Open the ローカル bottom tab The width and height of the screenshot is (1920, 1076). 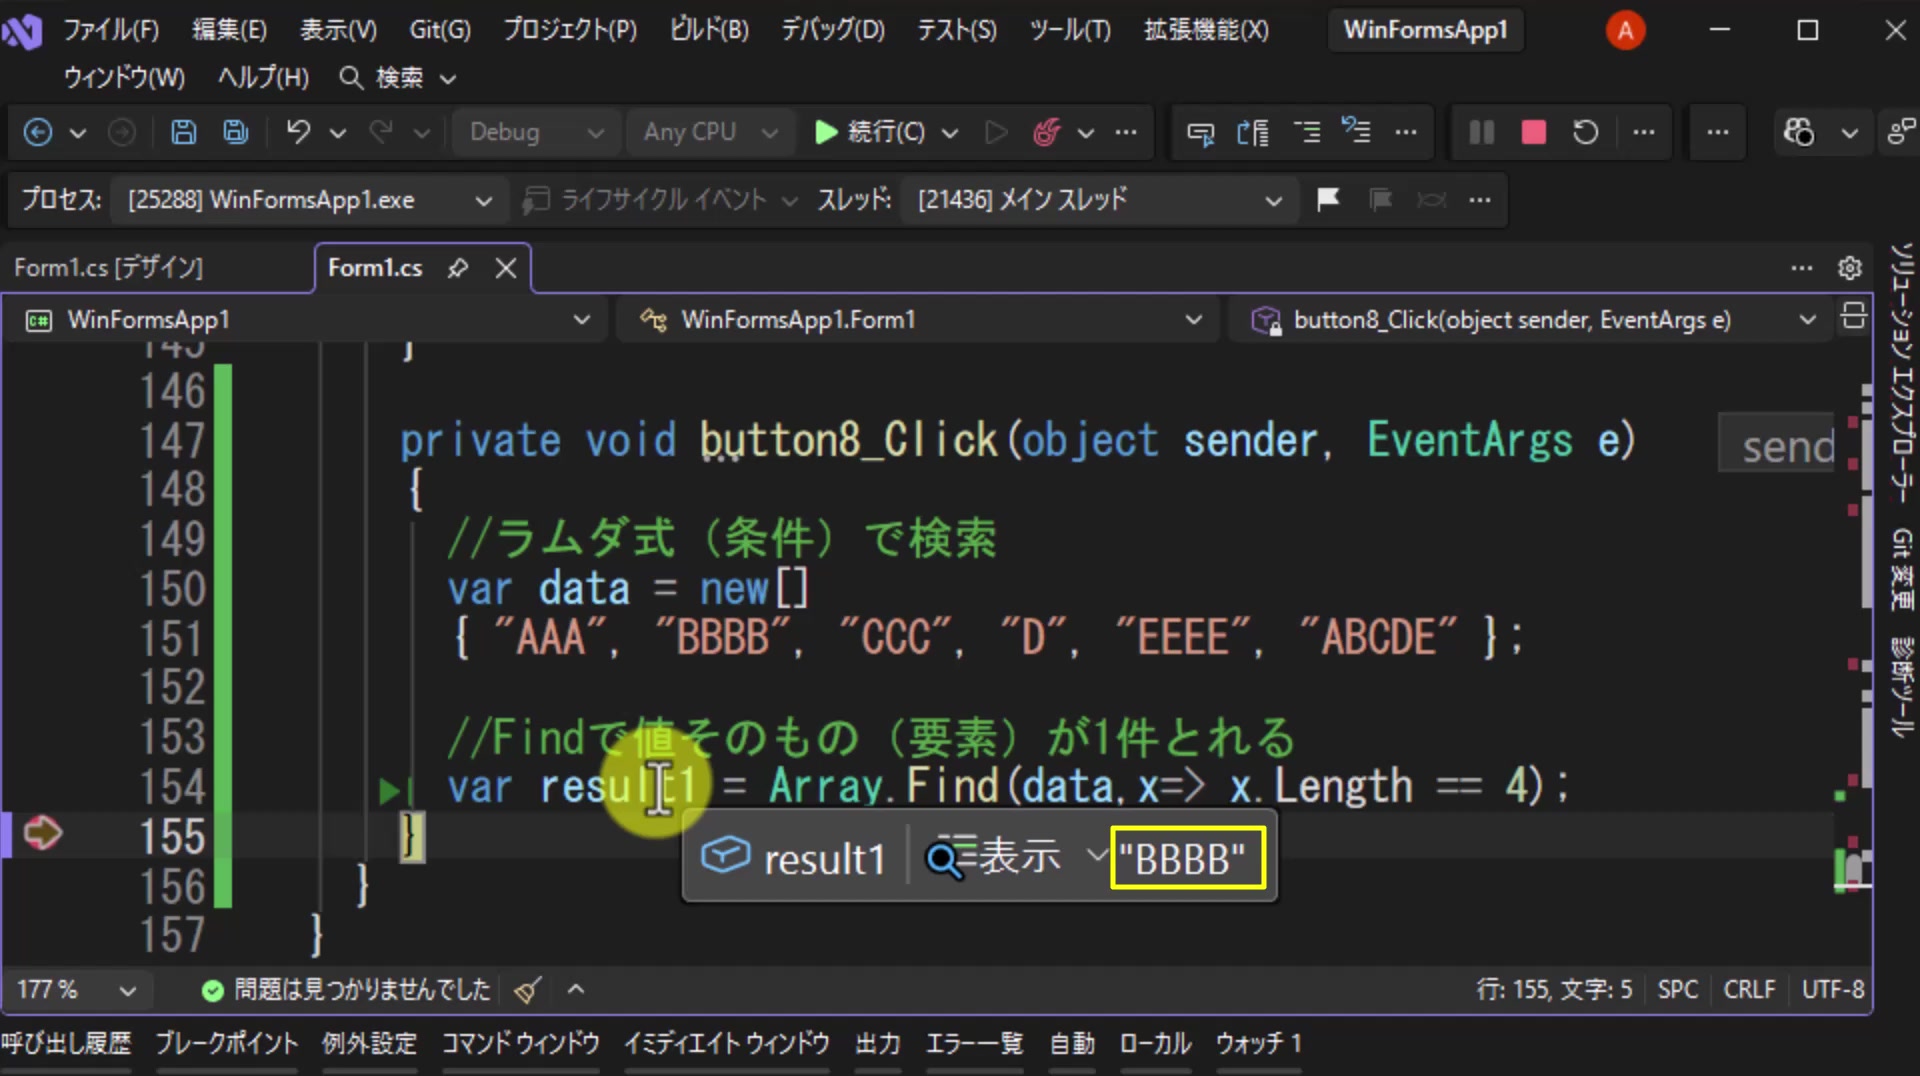(1155, 1044)
